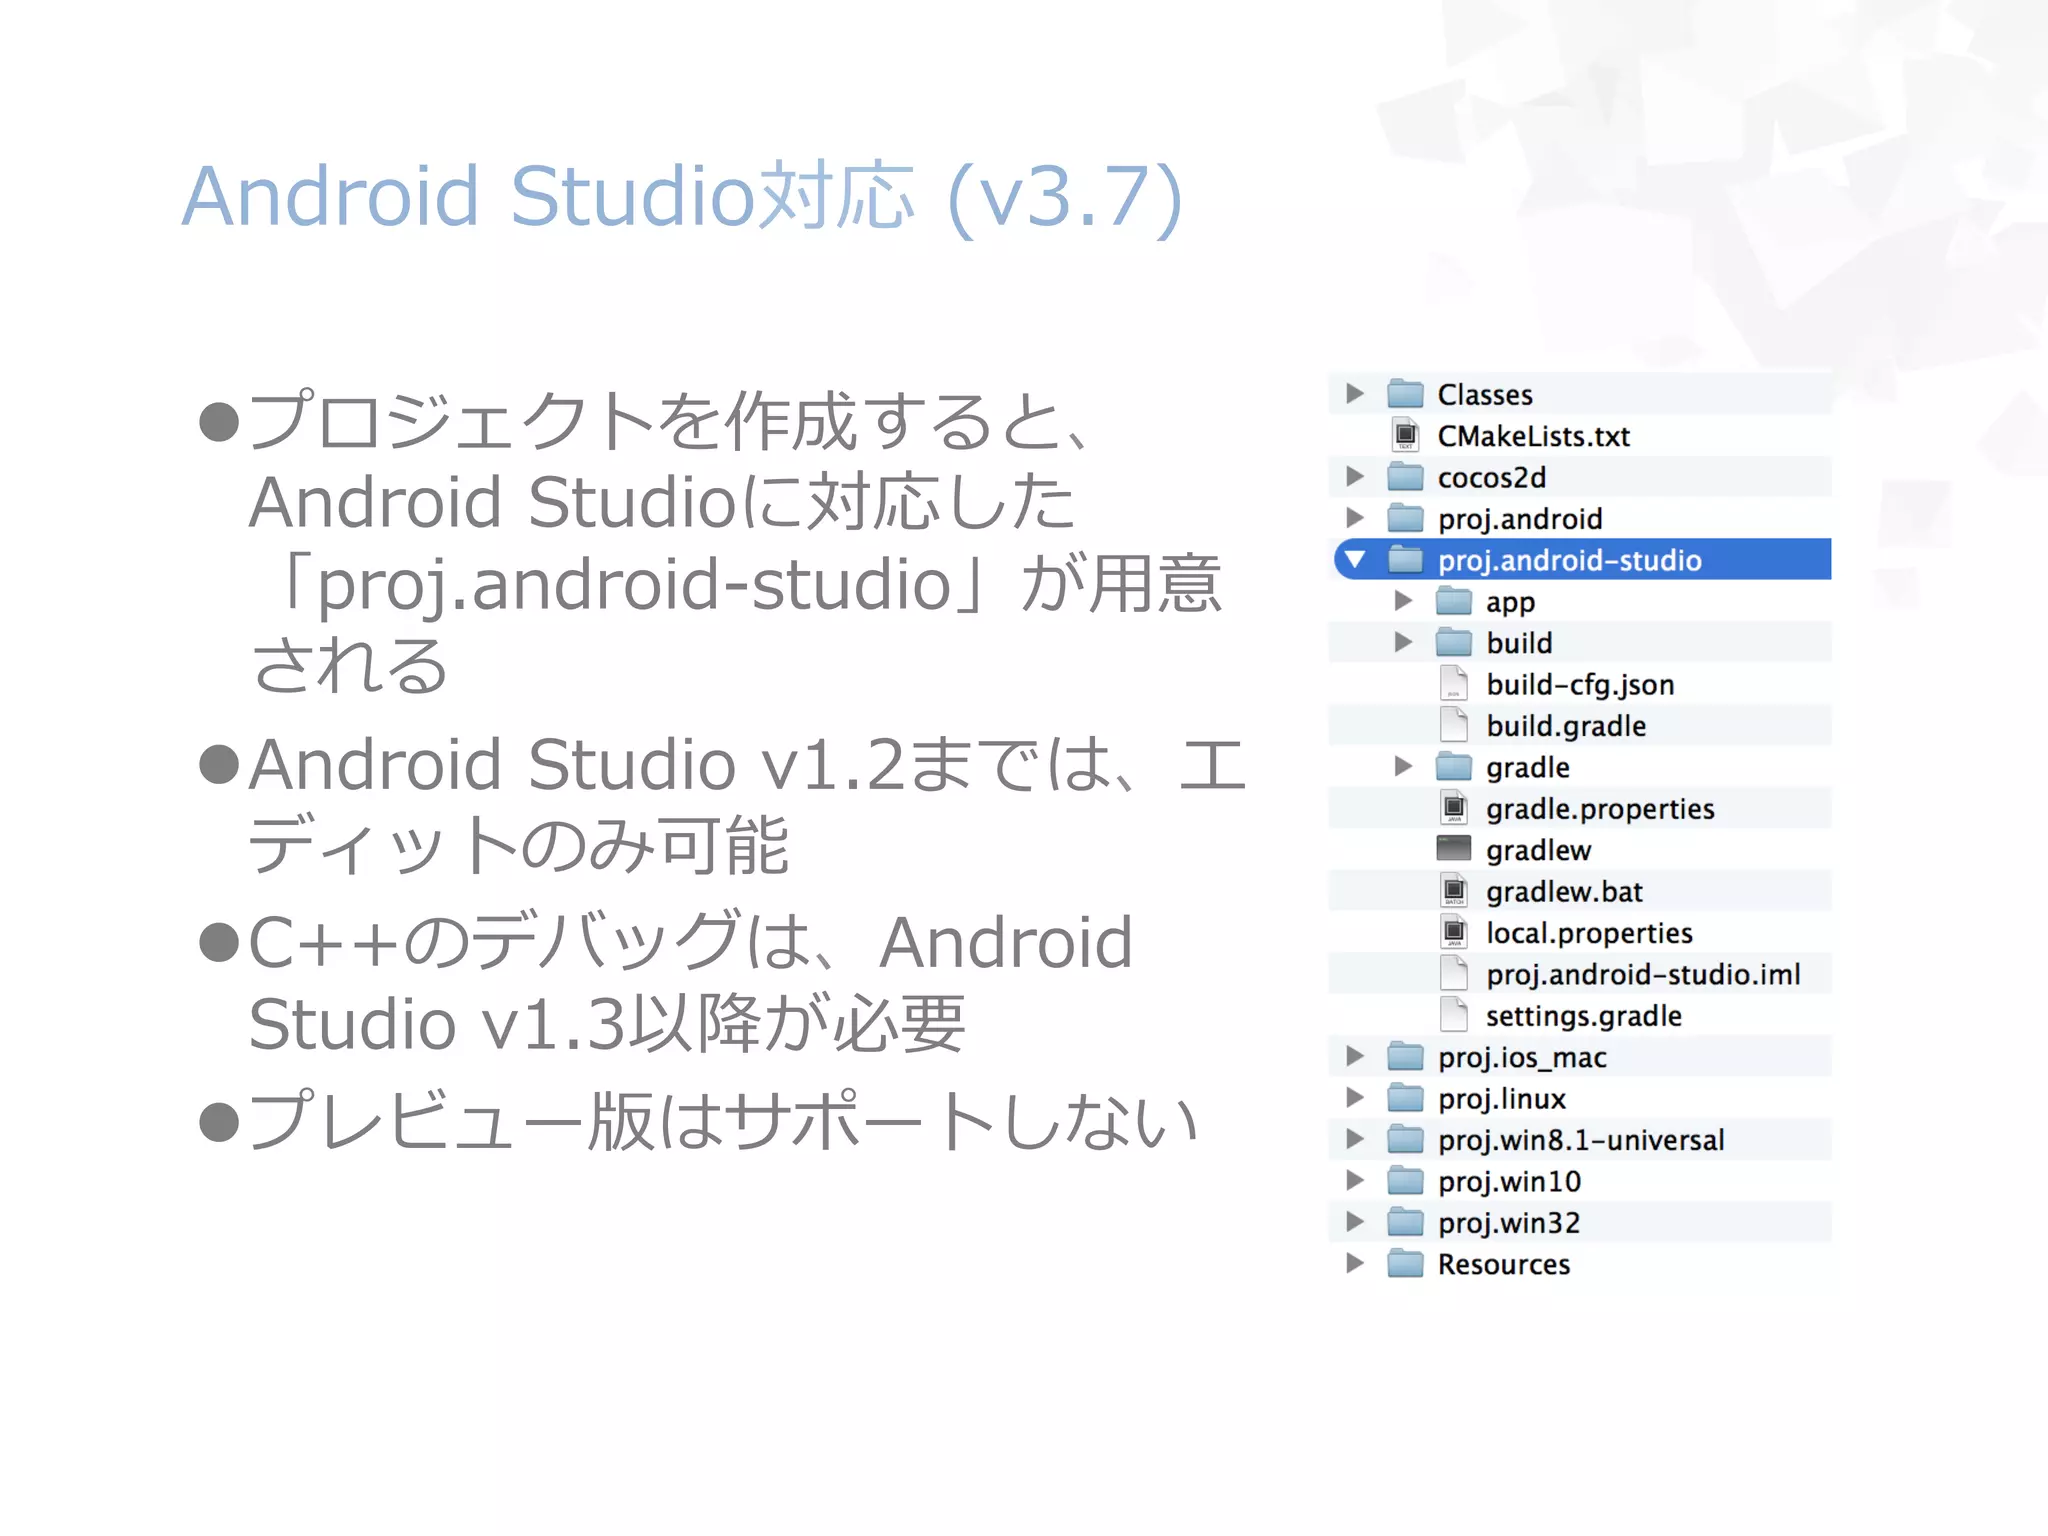Expand the build subfolder triangle
The width and height of the screenshot is (2048, 1536).
[1403, 642]
